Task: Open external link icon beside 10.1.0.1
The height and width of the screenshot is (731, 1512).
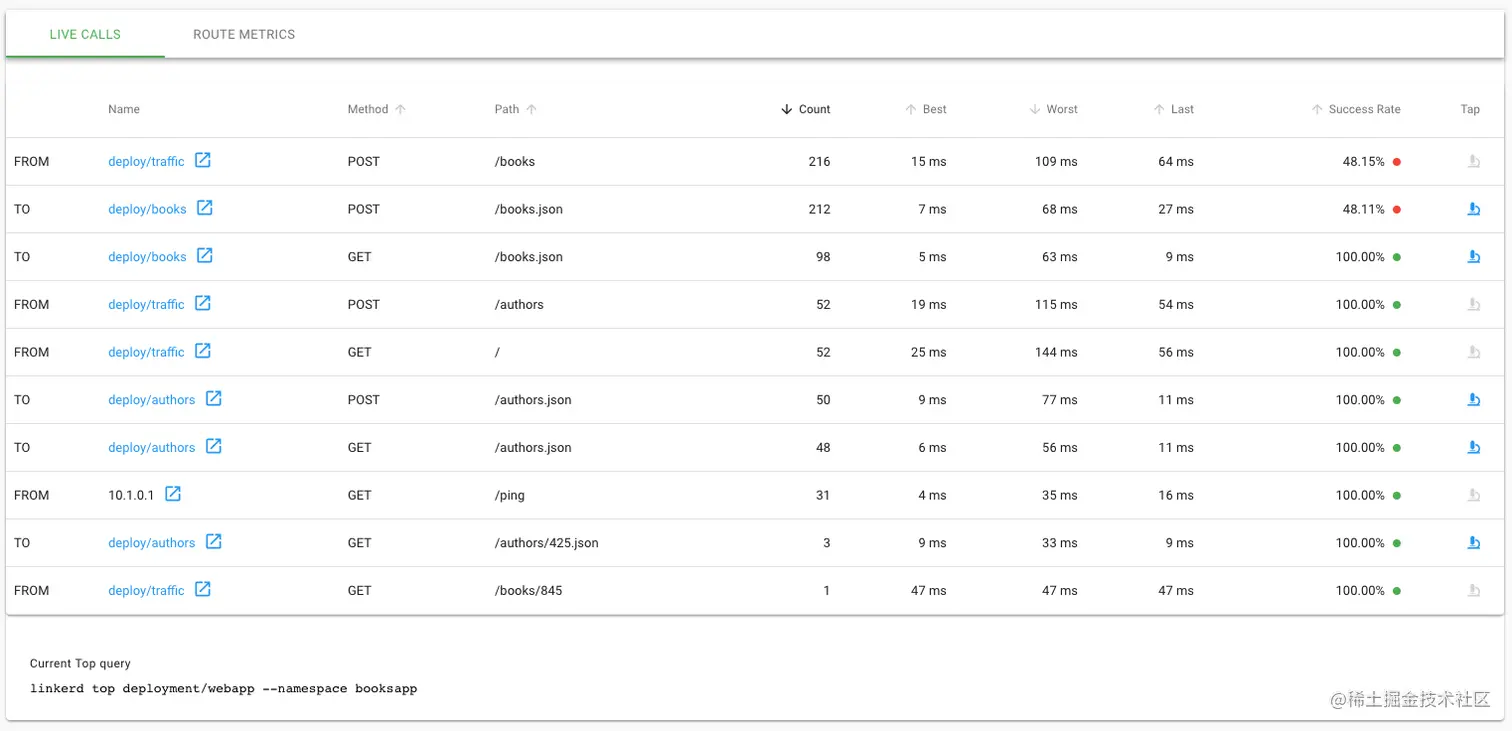Action: click(173, 494)
